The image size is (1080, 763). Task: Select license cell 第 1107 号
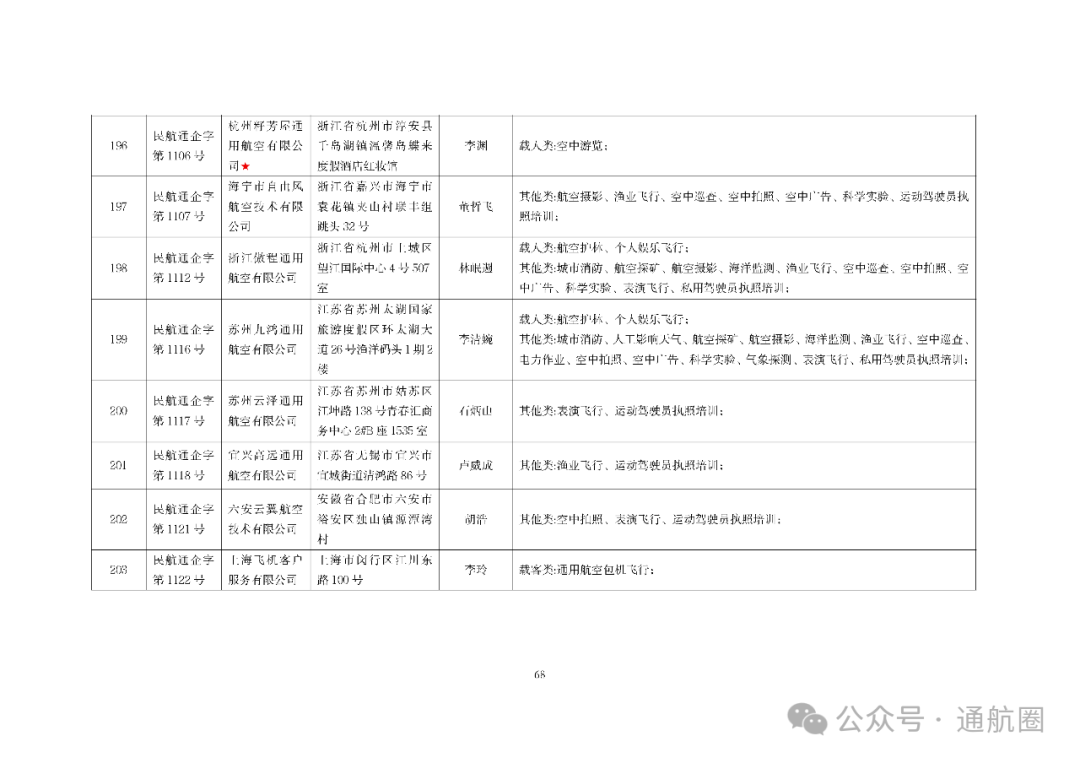[184, 207]
